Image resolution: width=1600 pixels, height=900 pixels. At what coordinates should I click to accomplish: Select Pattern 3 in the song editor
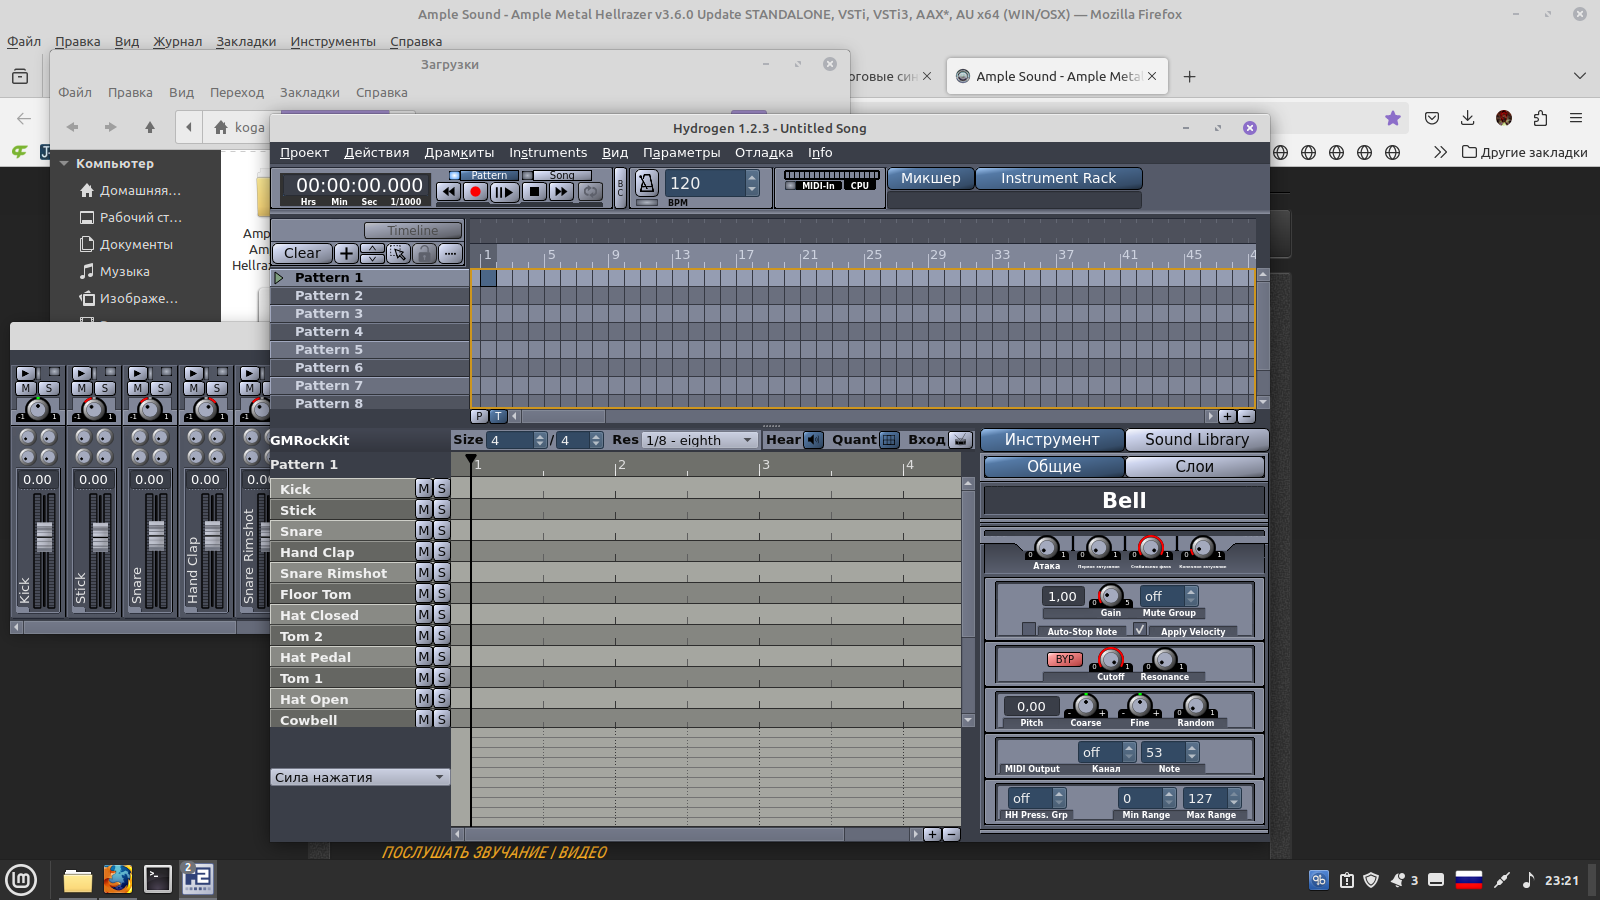tap(370, 314)
